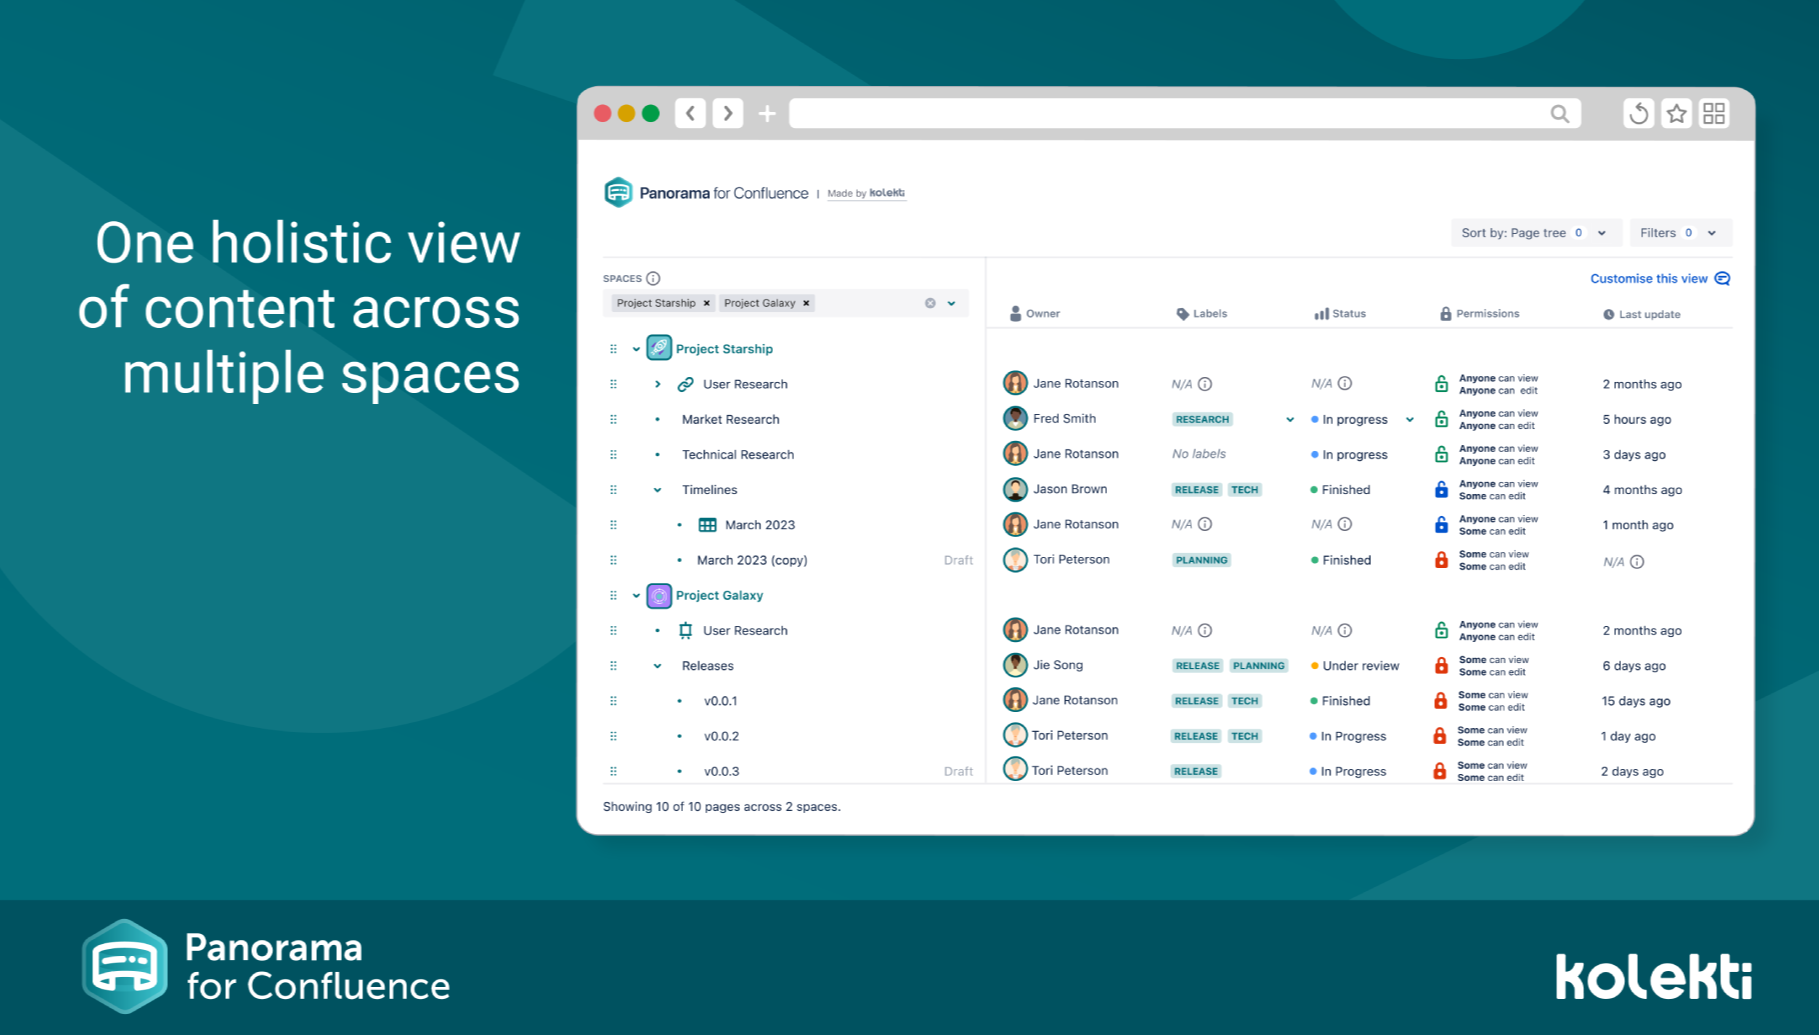Screen dimensions: 1819x1035
Task: Click Jie Song's avatar
Action: click(1015, 665)
